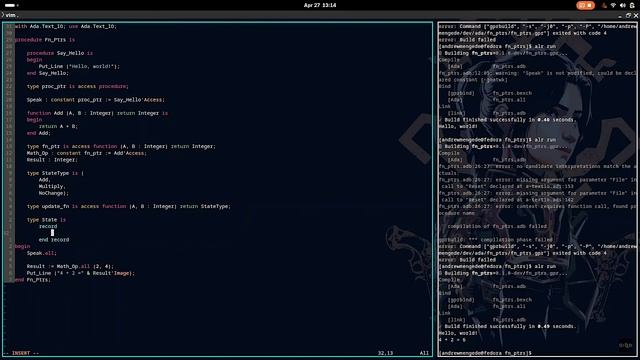Click the Put_Line ("4 + 2 =" line
Screen dimensions: 640x360
81,273
